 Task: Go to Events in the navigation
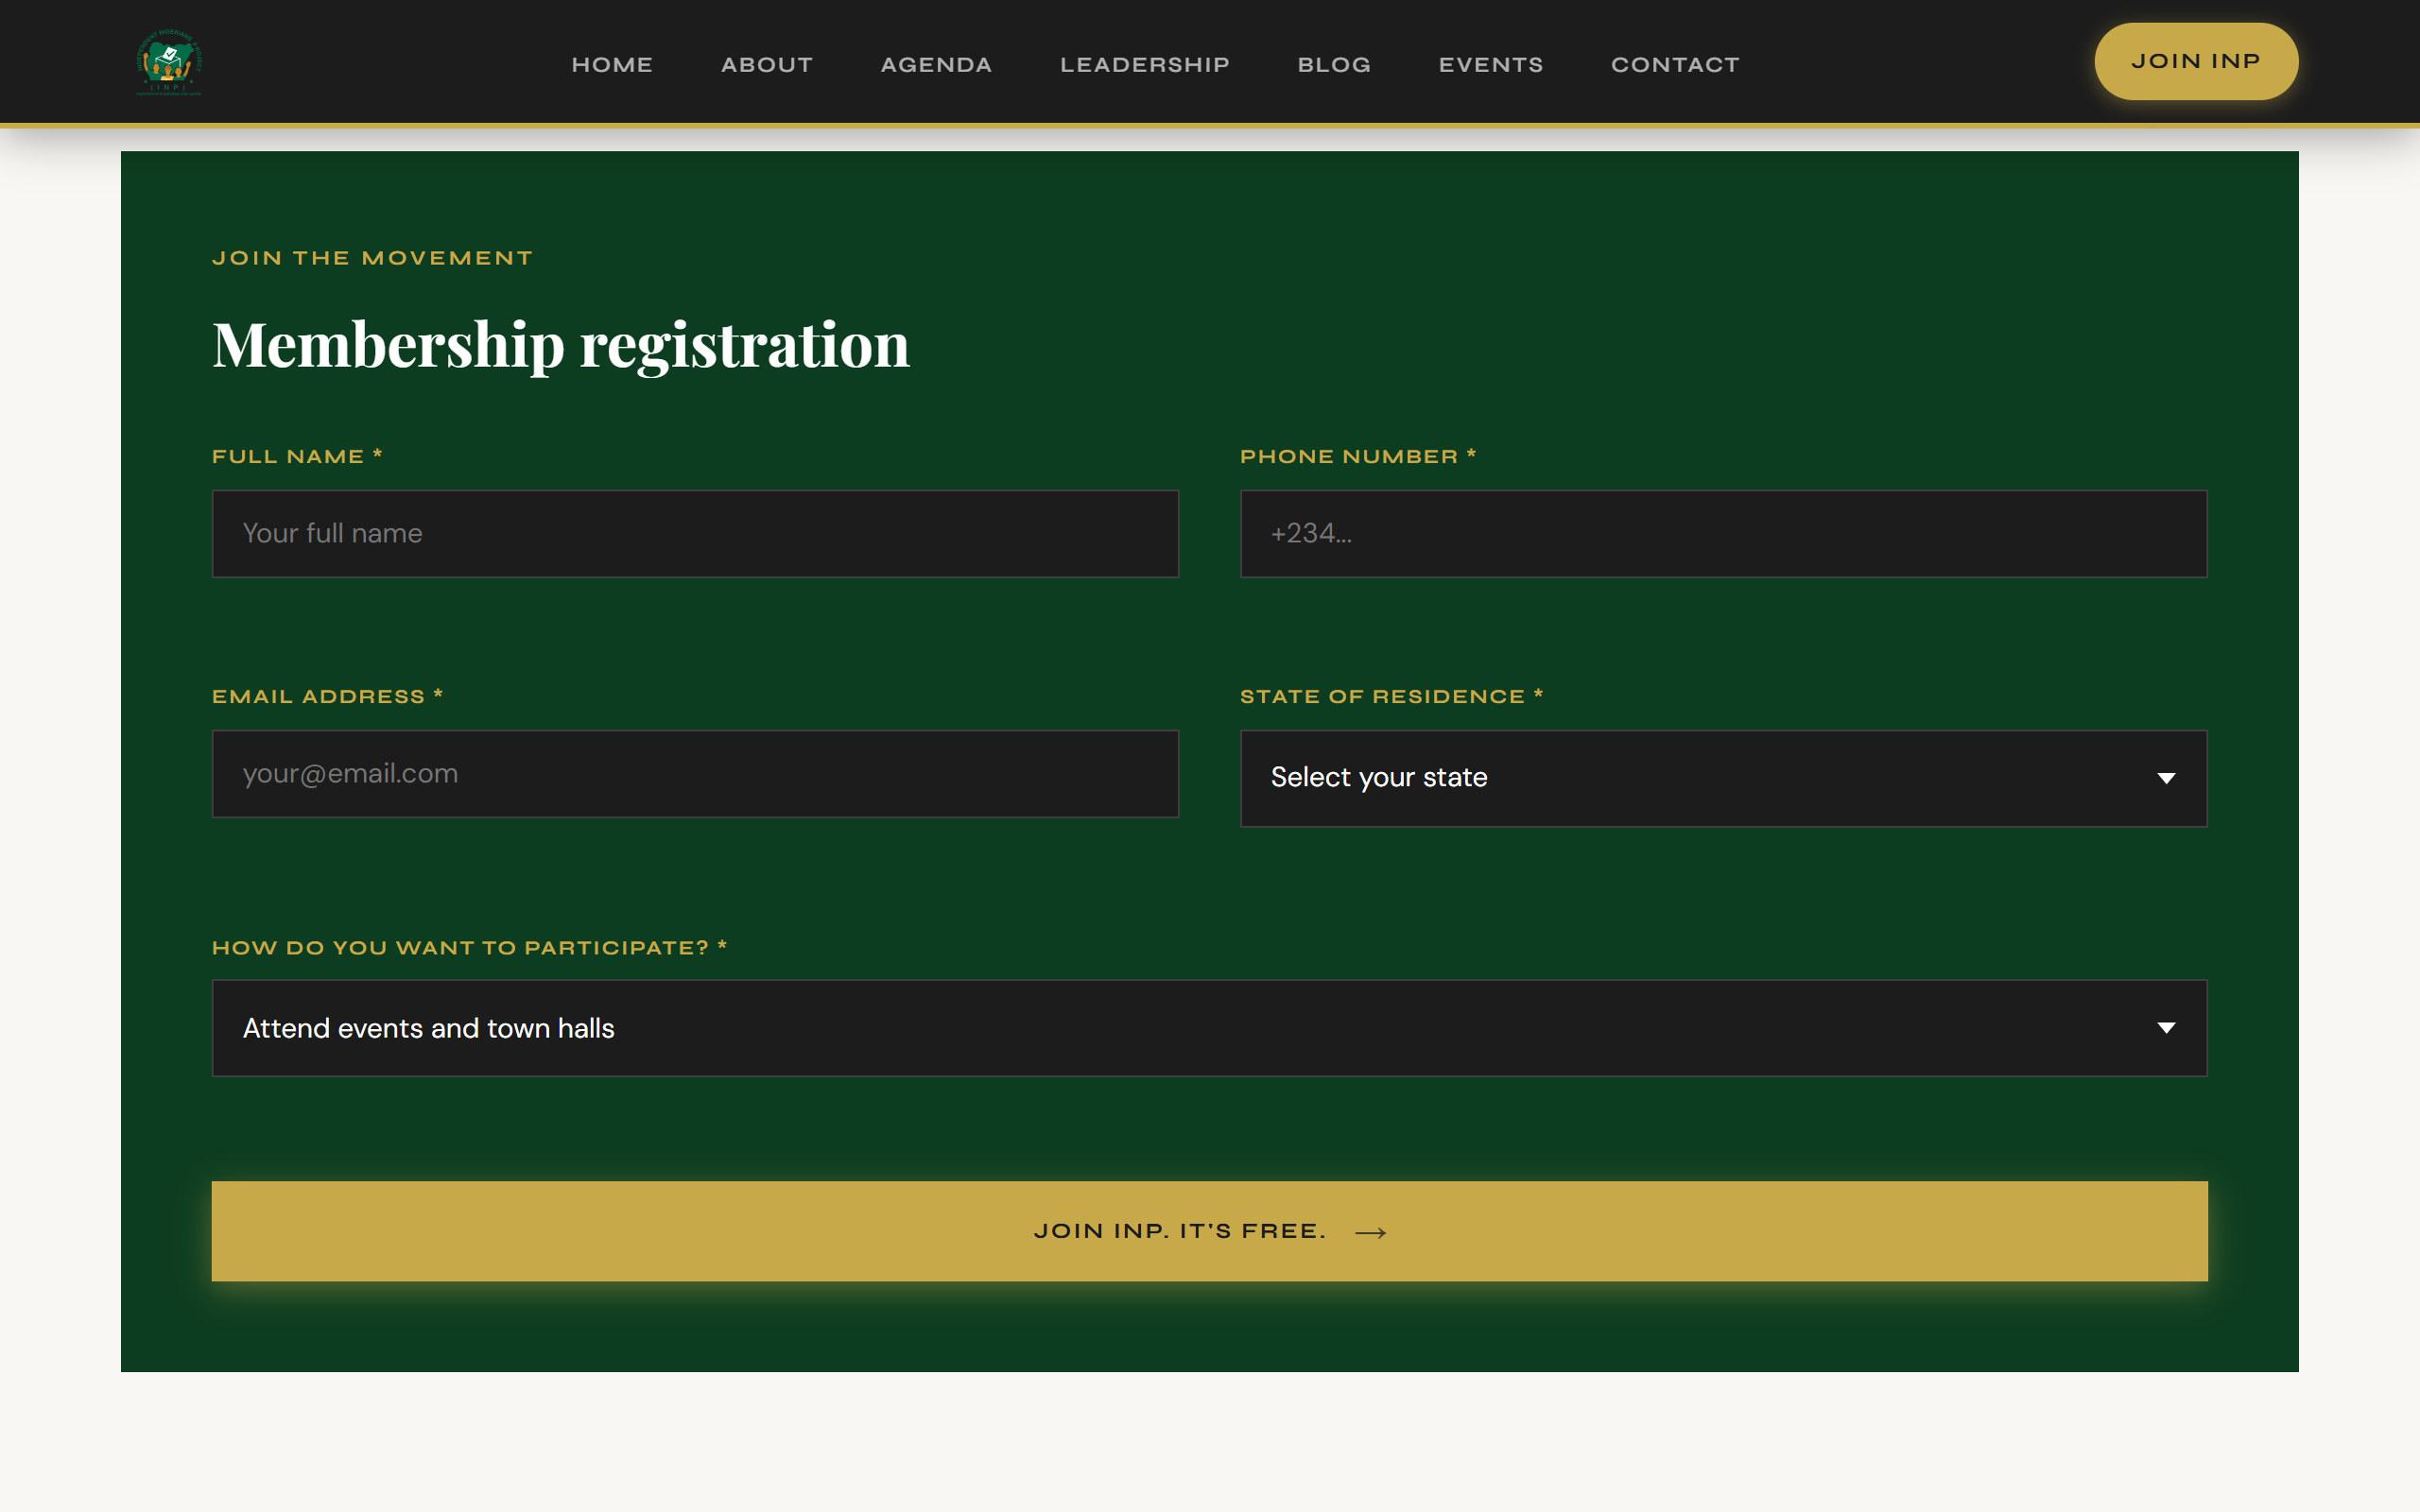click(x=1491, y=65)
